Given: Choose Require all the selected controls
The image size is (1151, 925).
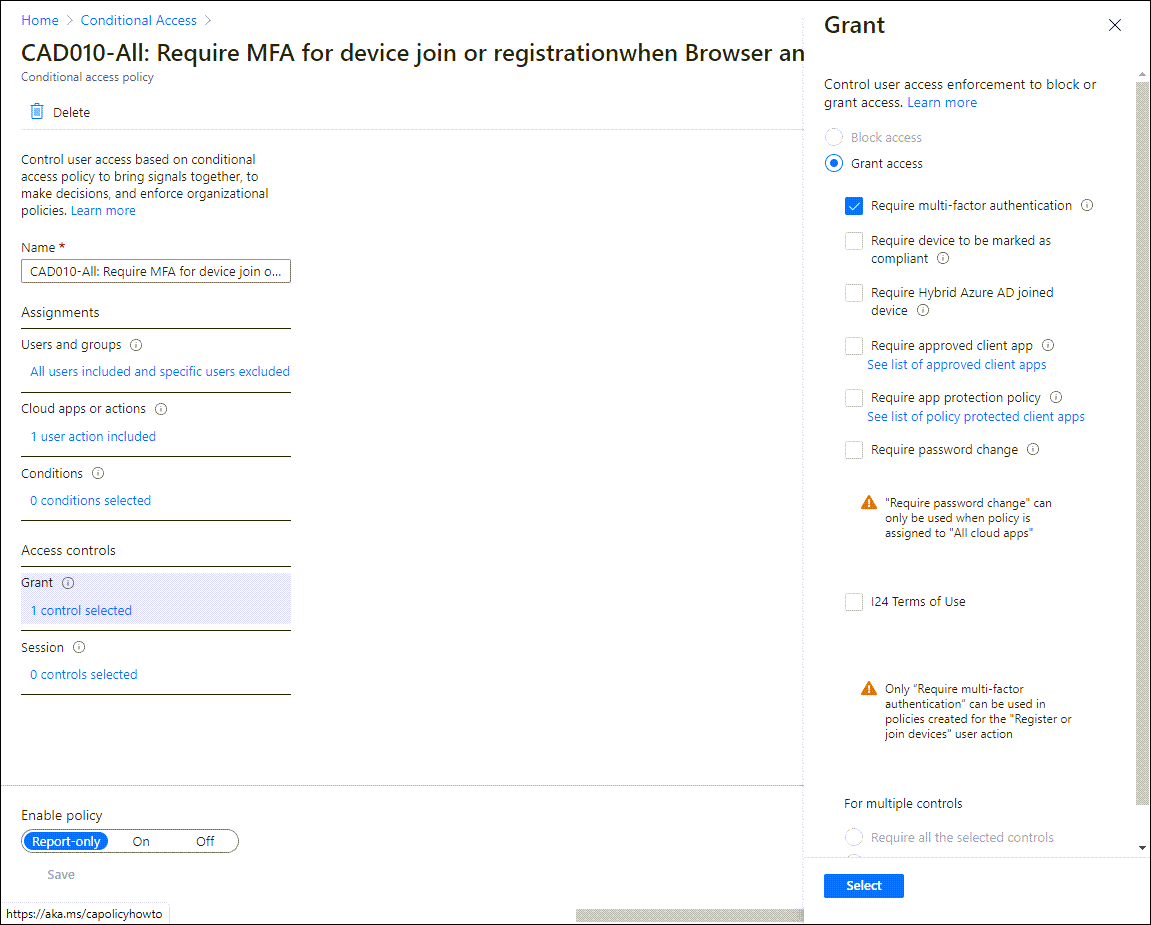Looking at the screenshot, I should pos(854,837).
